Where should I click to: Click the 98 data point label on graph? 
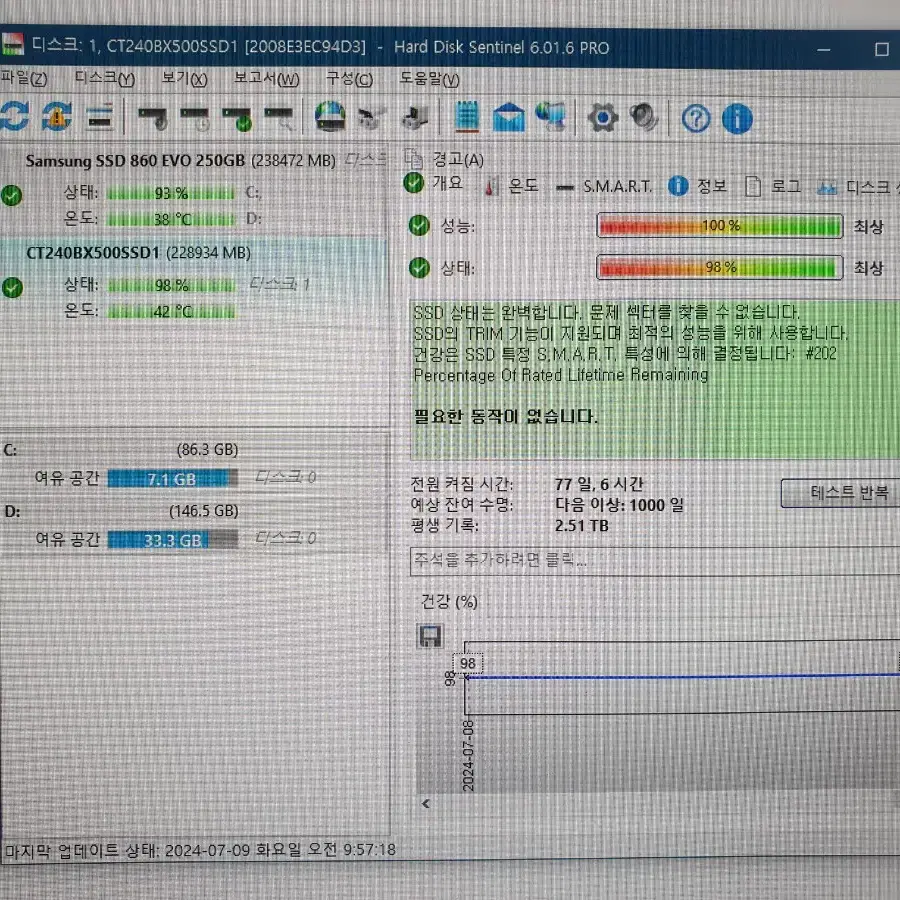coord(468,664)
